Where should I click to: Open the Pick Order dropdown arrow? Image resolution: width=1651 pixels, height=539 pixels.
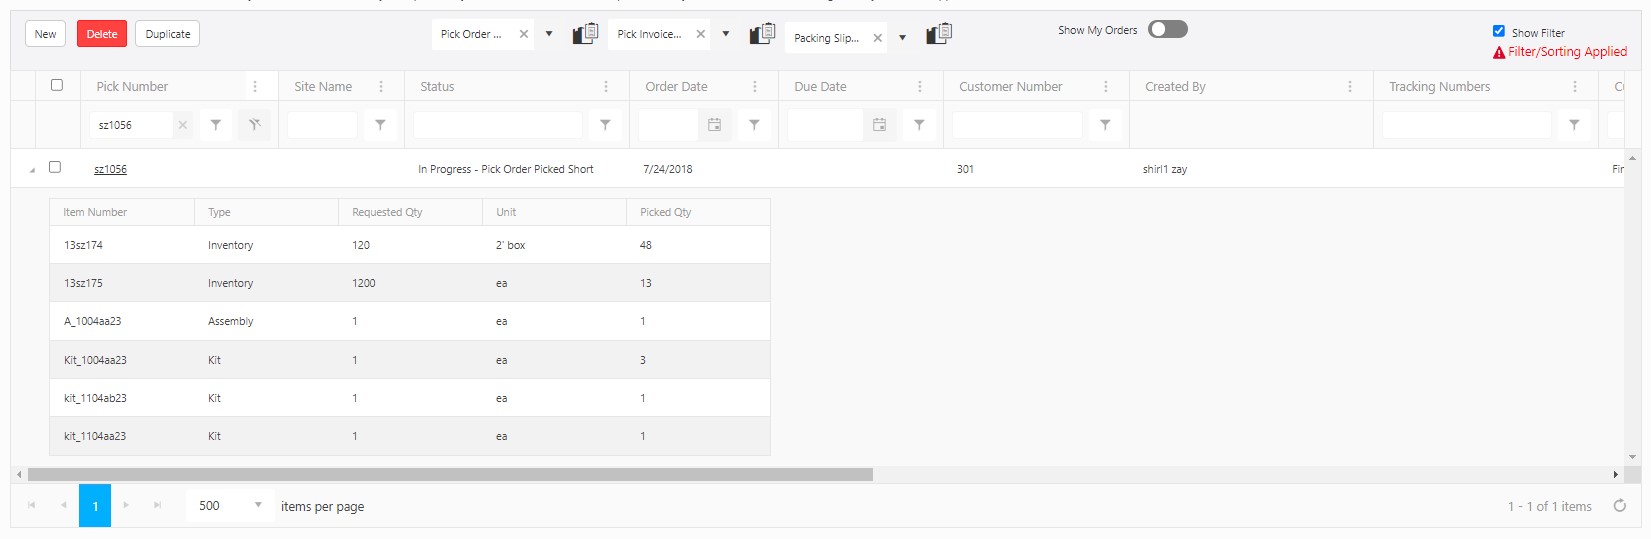[549, 34]
